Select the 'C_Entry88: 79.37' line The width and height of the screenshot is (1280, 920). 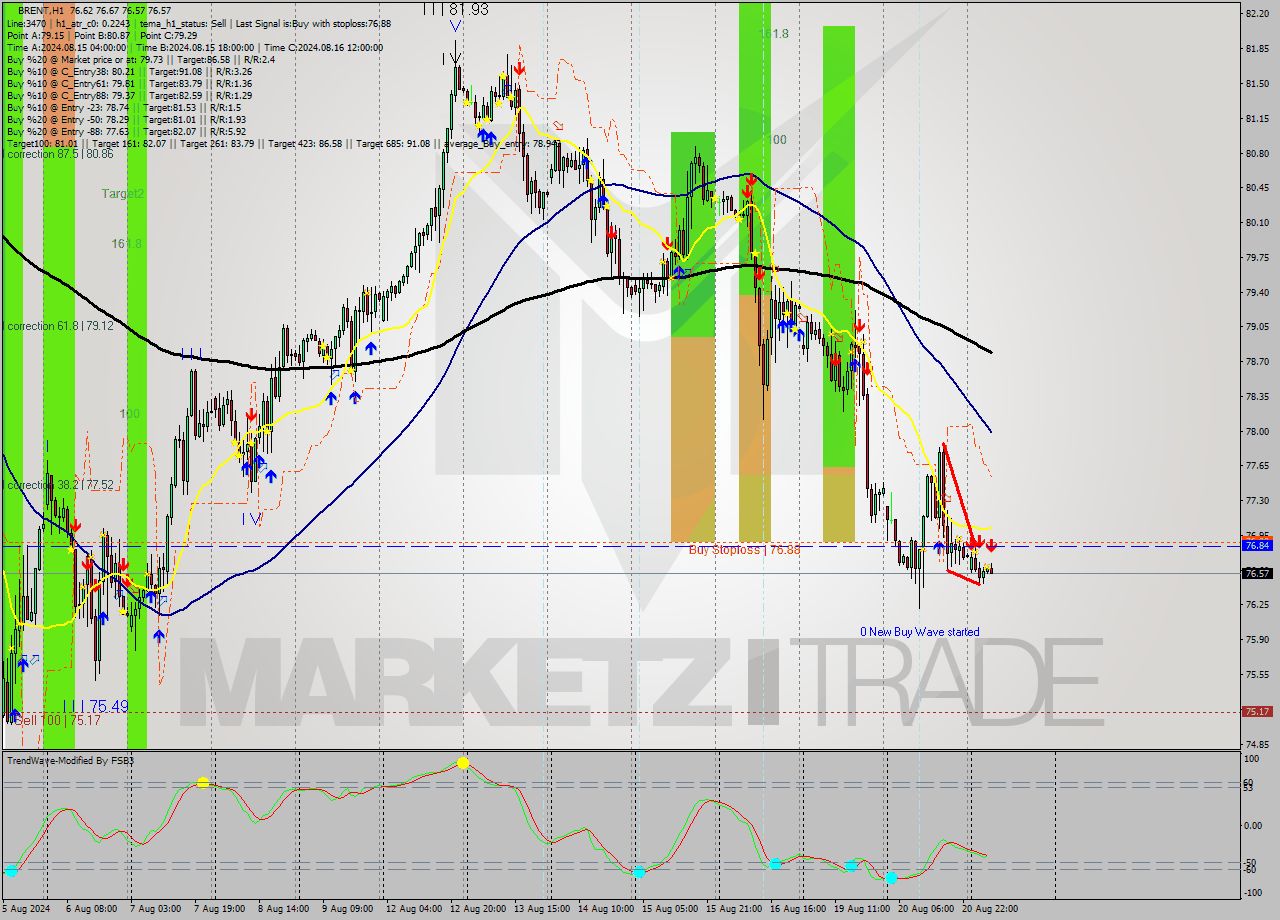pos(129,96)
